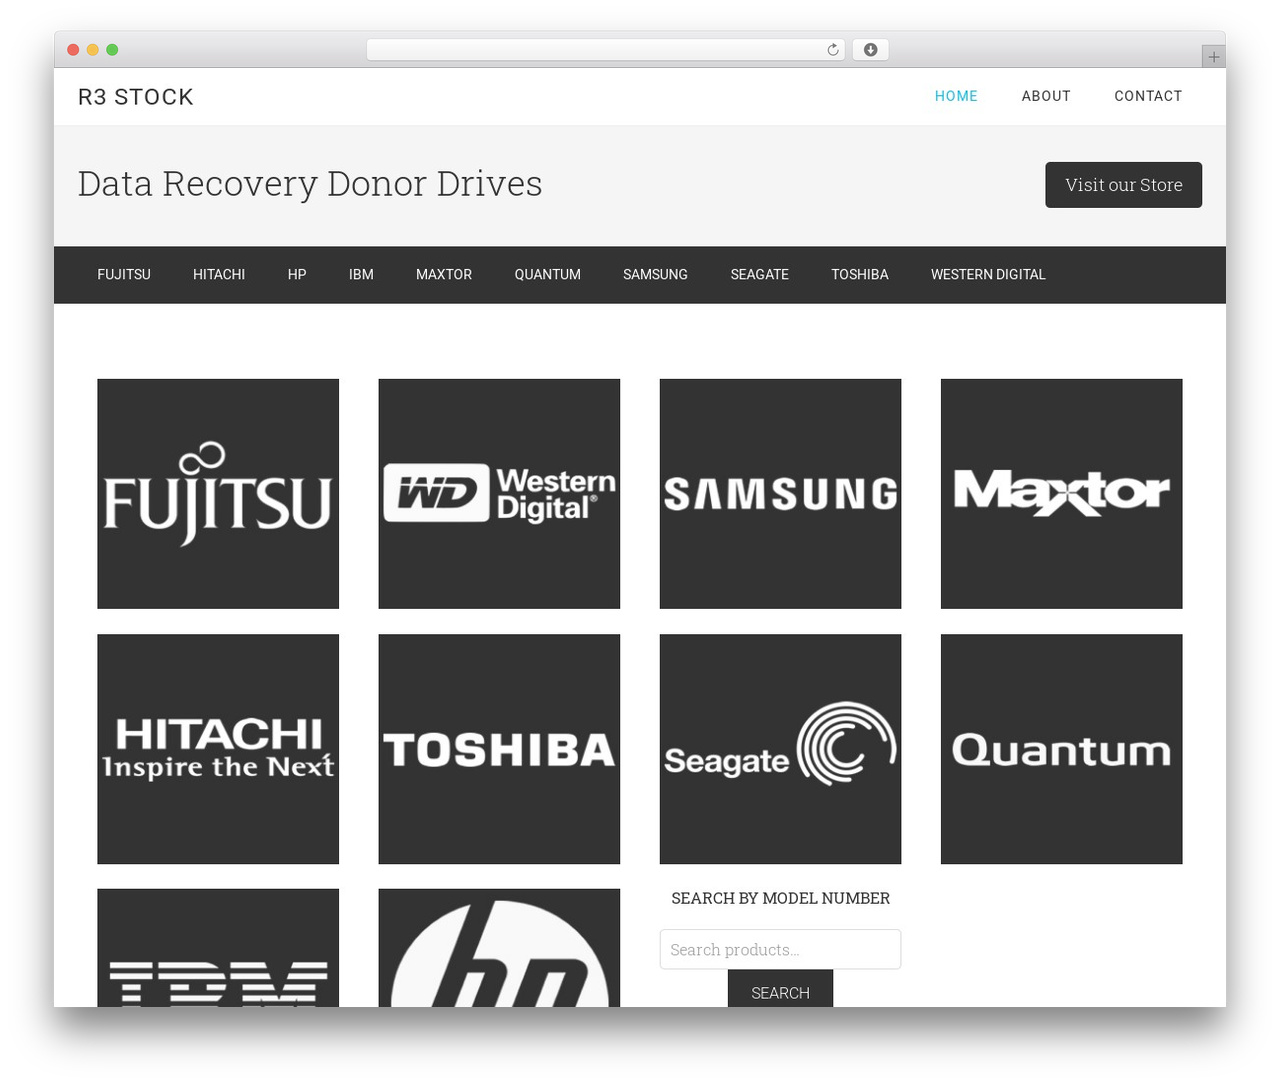Focus the browser address bar
1280x1084 pixels.
(605, 50)
